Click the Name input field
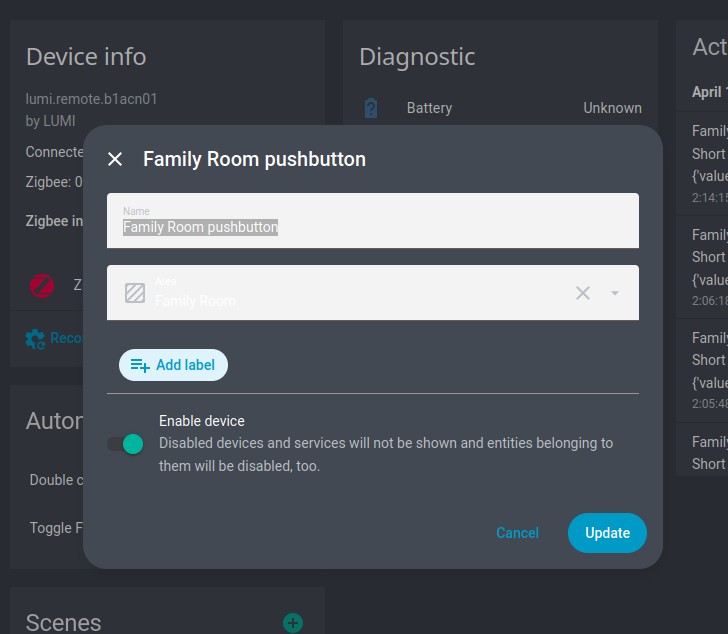The width and height of the screenshot is (728, 634). (372, 221)
